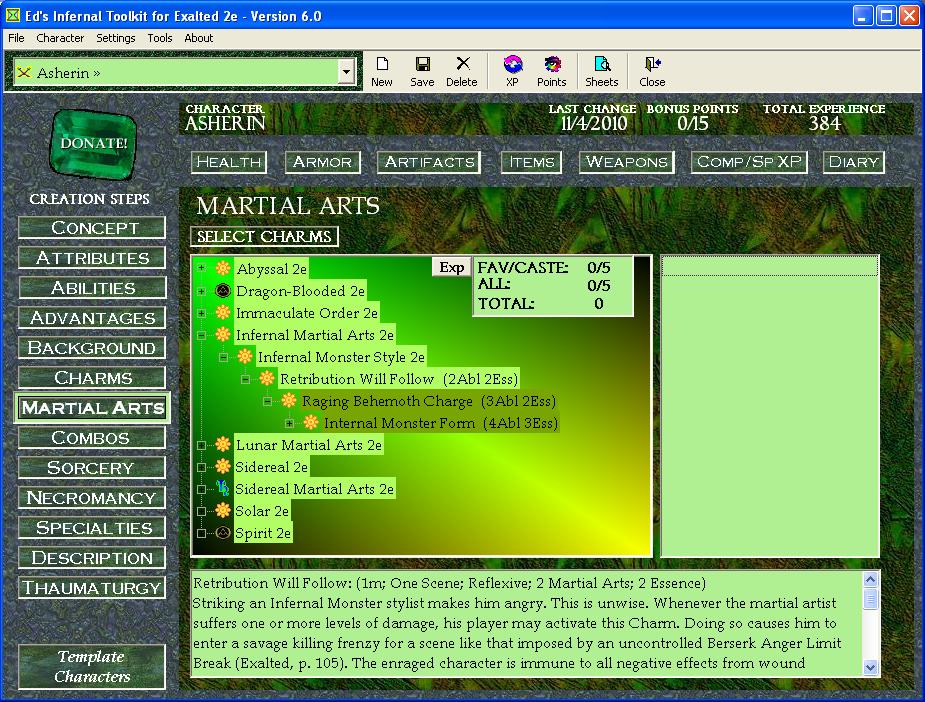Go to the Thaumaturgy creation step
Viewport: 925px width, 702px height.
point(92,588)
